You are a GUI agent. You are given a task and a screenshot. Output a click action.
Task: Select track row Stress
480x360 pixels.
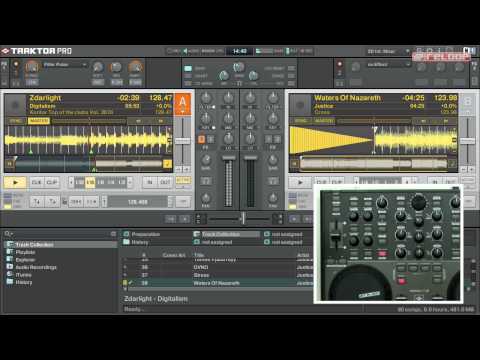pos(217,275)
